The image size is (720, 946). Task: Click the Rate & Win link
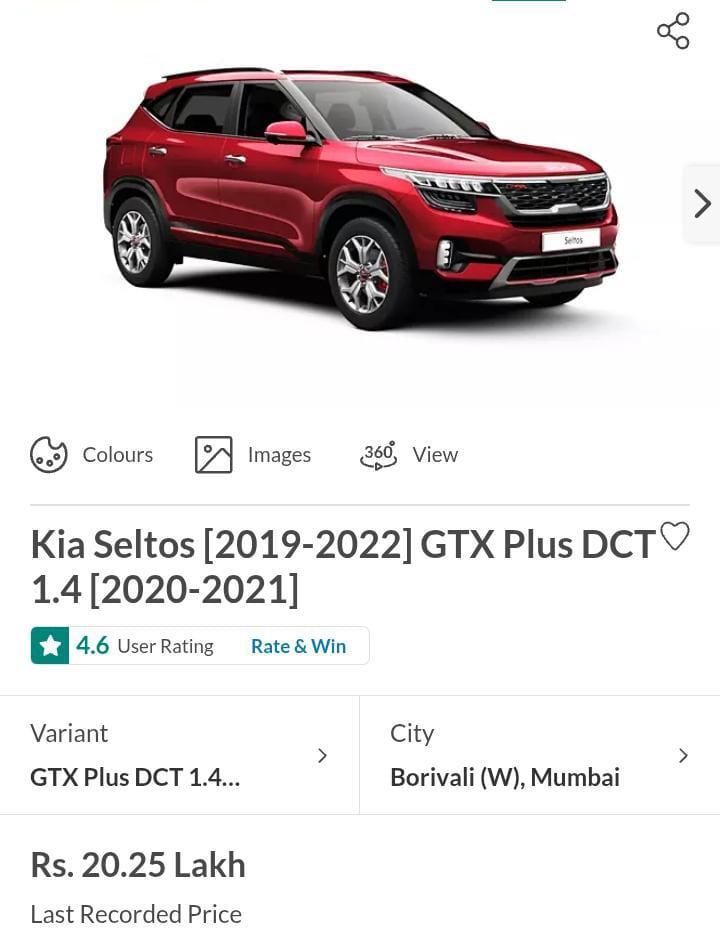298,646
